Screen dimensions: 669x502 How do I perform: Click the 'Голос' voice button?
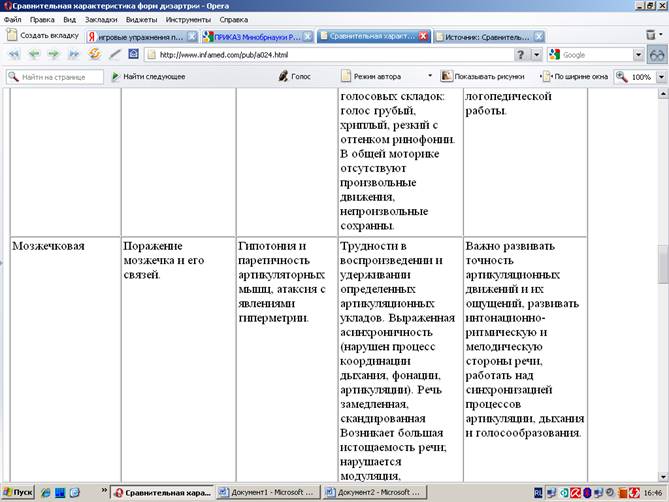[x=295, y=76]
